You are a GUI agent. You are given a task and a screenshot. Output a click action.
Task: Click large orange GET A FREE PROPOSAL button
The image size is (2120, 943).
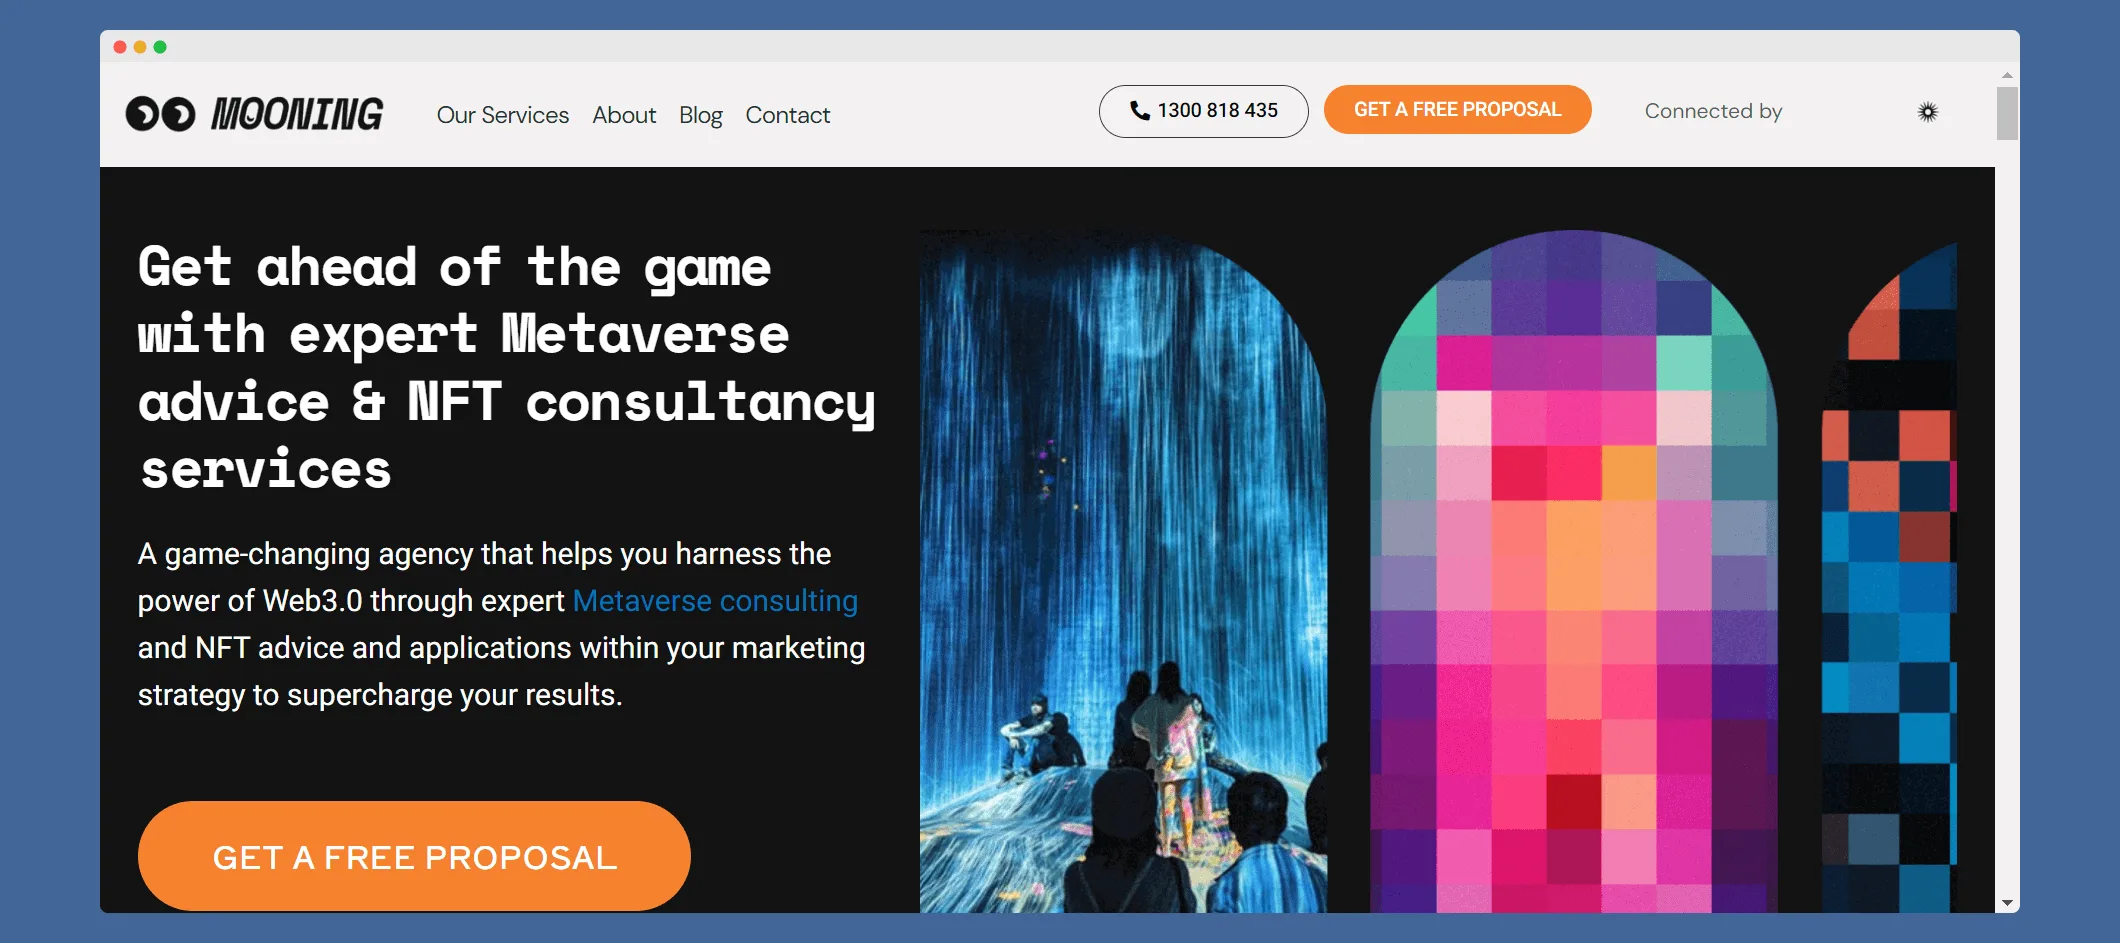tap(414, 856)
